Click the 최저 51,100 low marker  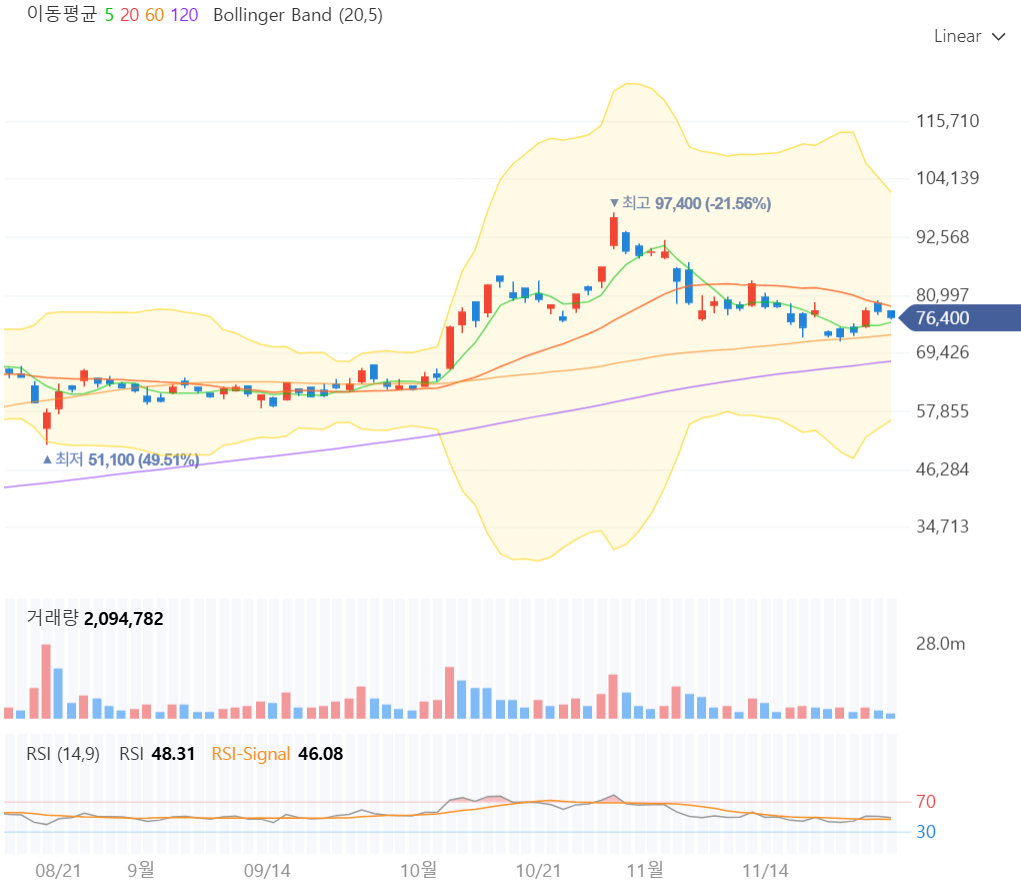tap(121, 460)
